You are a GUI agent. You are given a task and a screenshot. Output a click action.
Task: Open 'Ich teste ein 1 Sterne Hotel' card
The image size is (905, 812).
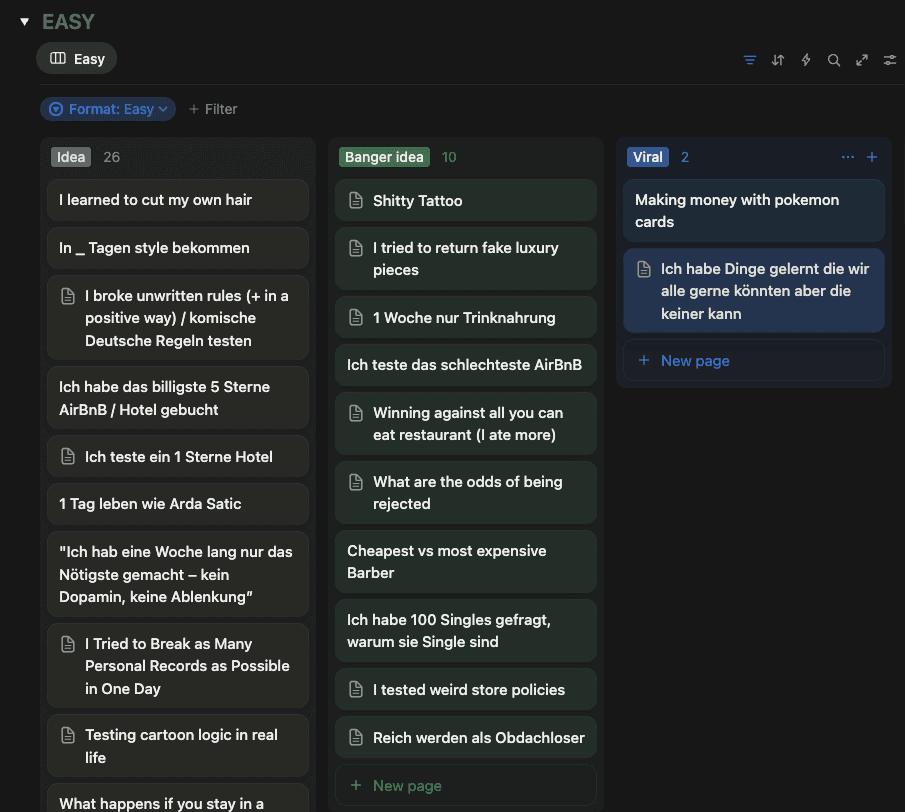[178, 456]
